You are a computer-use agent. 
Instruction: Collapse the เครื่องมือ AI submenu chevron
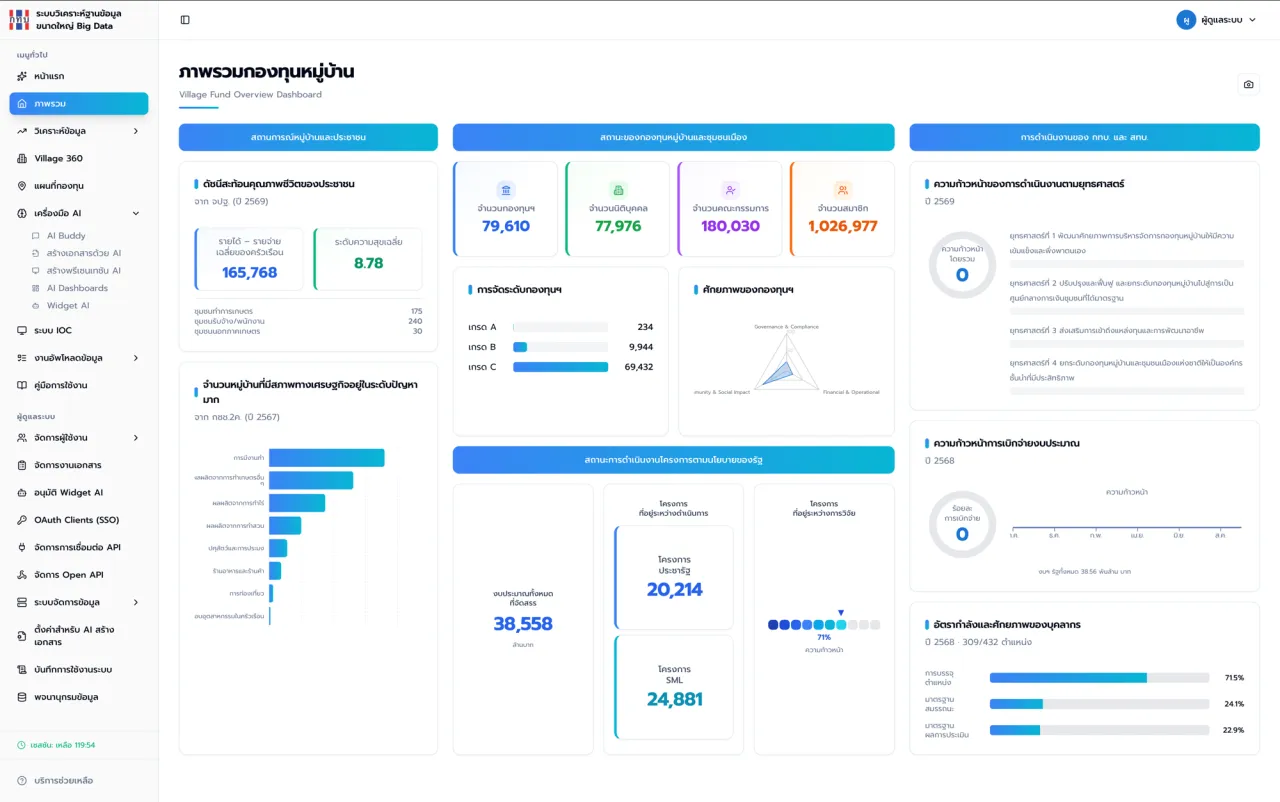pyautogui.click(x=136, y=213)
